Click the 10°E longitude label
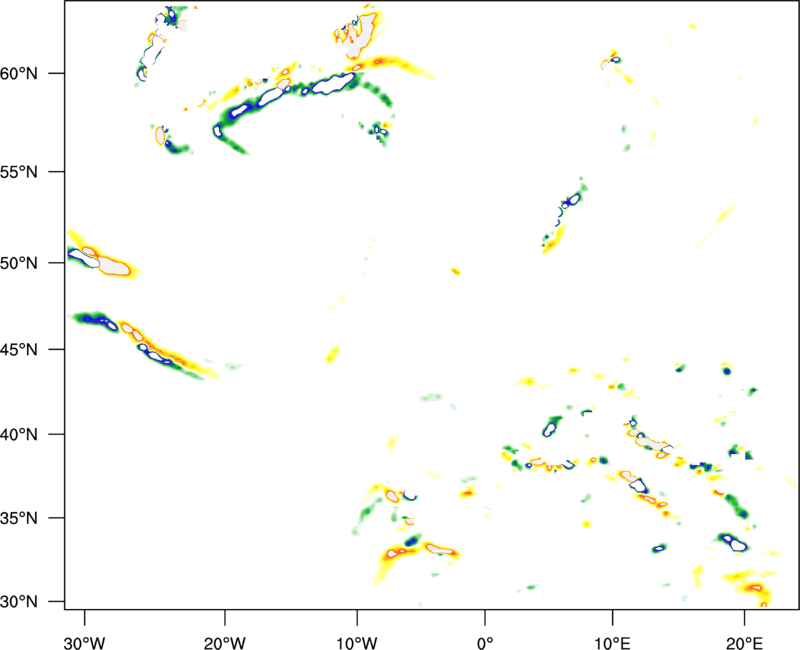The width and height of the screenshot is (800, 650). 612,643
